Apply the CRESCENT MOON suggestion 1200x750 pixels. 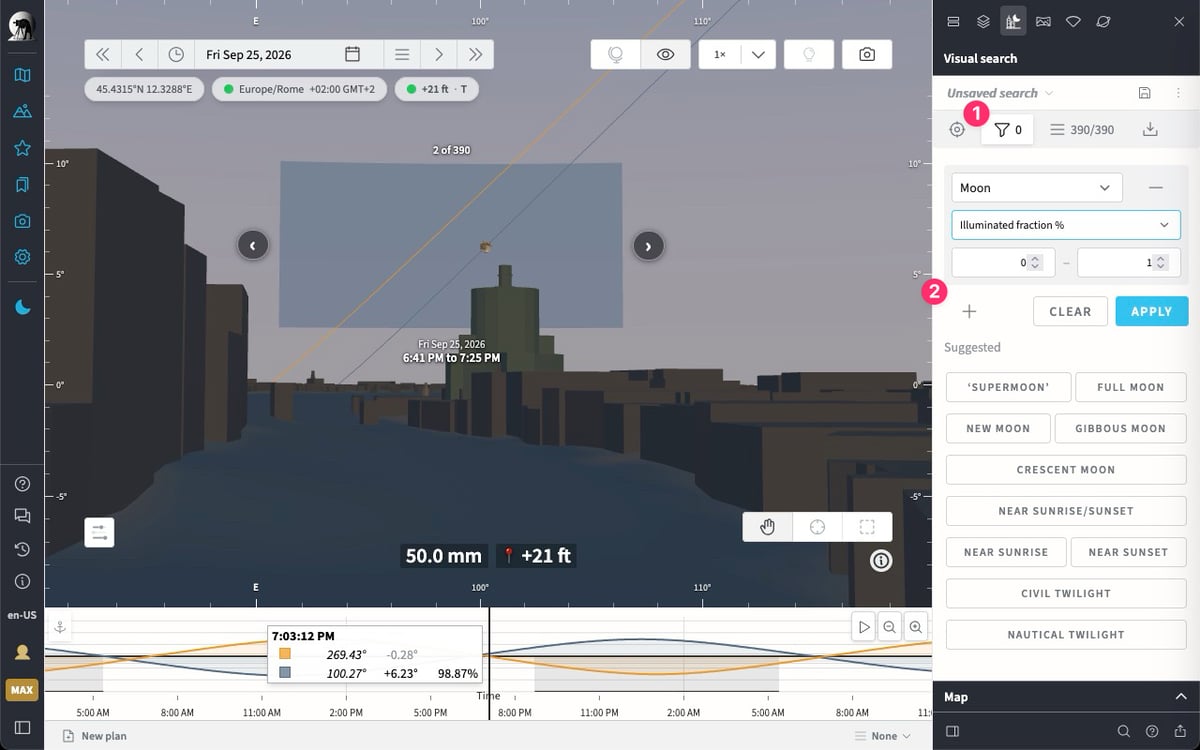(1066, 469)
